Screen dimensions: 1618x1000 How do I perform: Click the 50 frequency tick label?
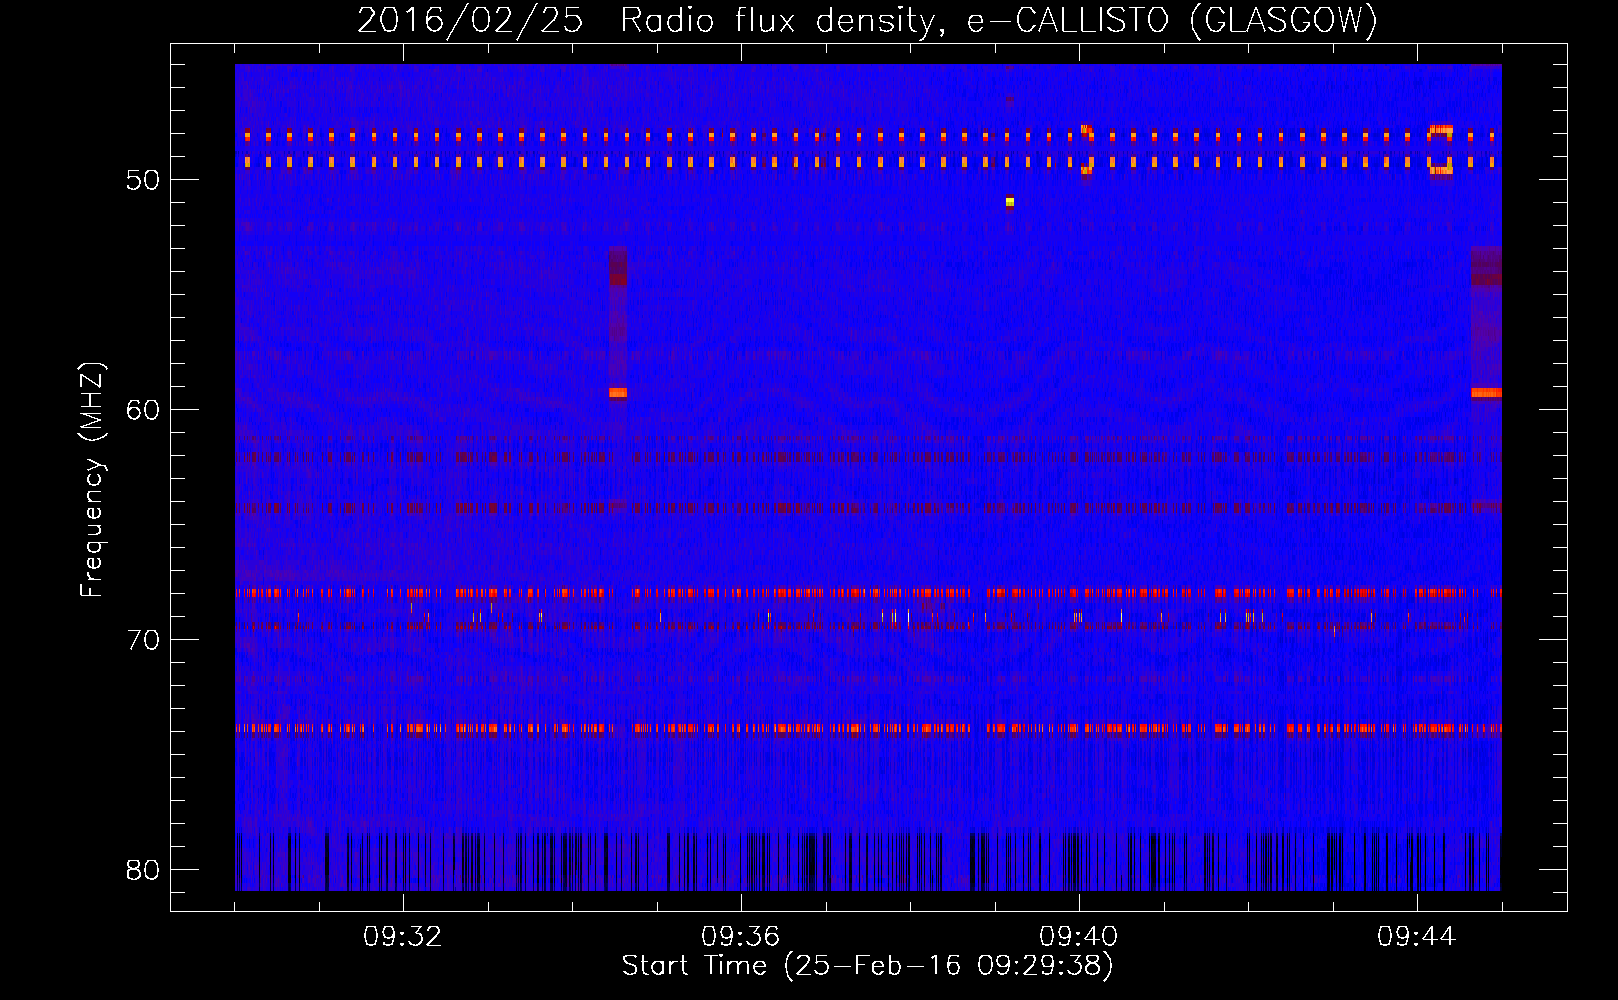click(x=143, y=181)
